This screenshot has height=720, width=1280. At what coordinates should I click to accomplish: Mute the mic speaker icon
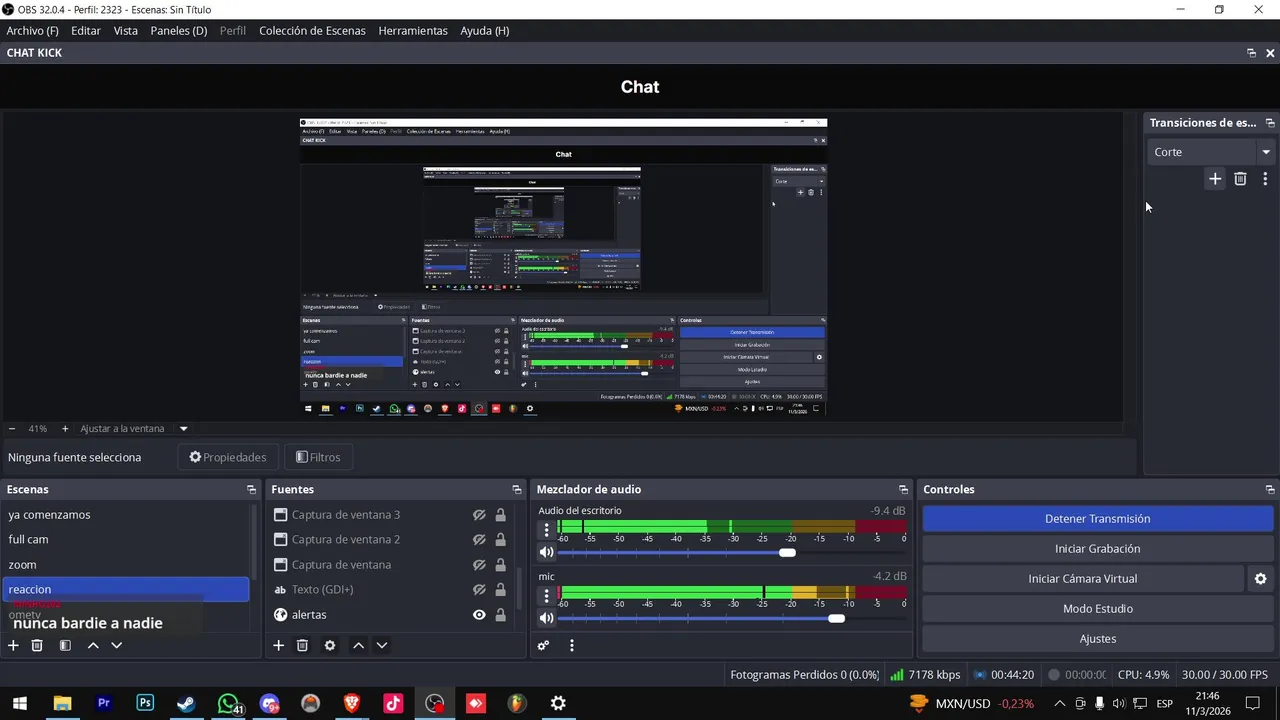(x=546, y=618)
